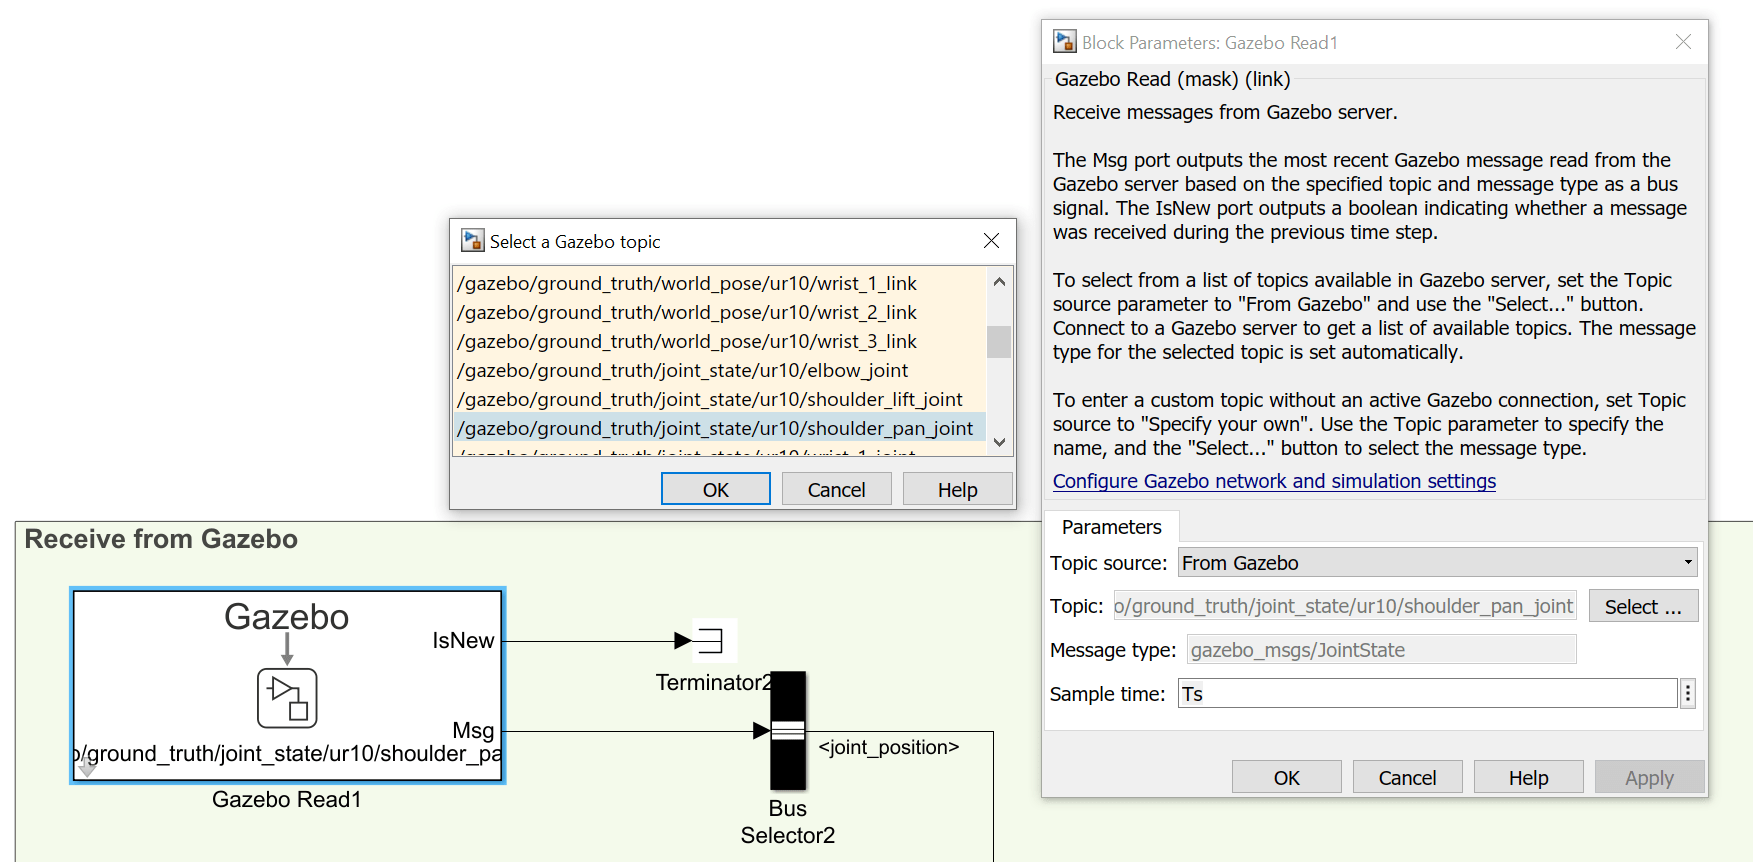Select the world_pose/ur10/wrist_1_link topic
This screenshot has width=1753, height=862.
click(x=720, y=283)
